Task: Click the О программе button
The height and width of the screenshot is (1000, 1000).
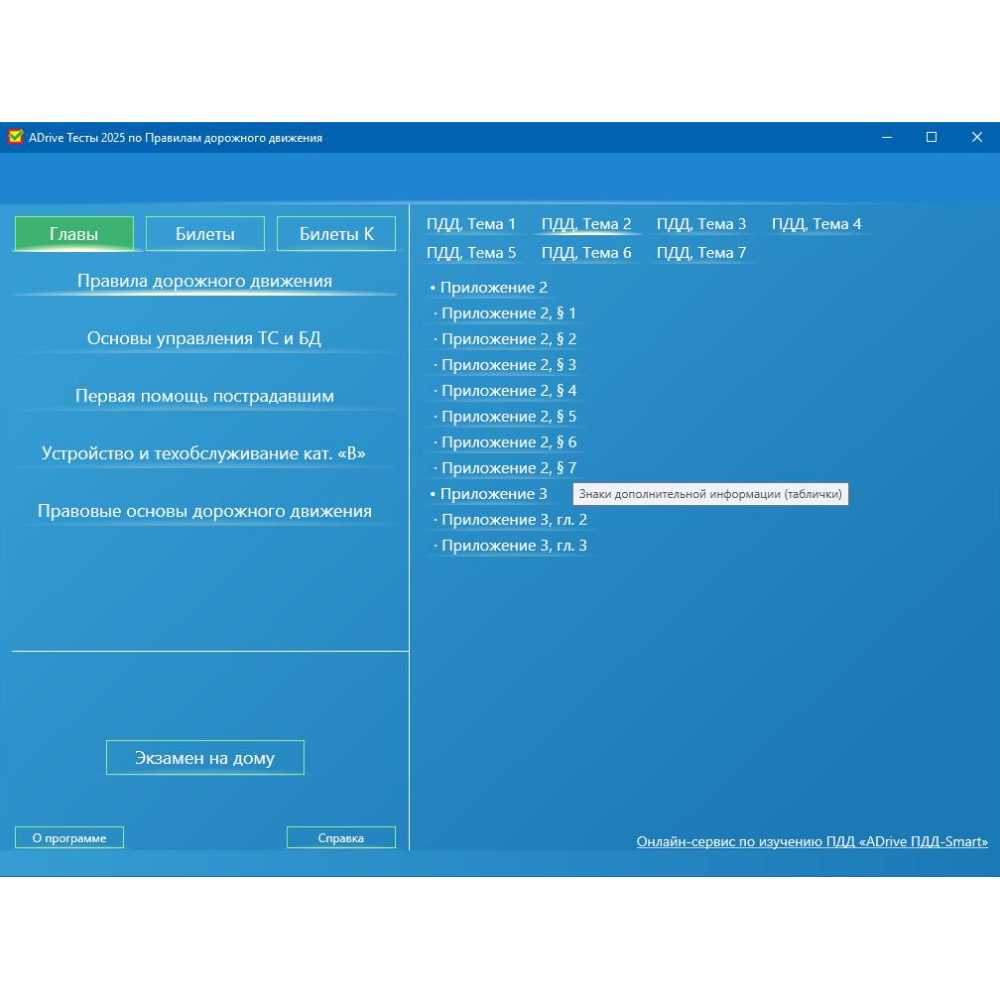Action: point(69,838)
